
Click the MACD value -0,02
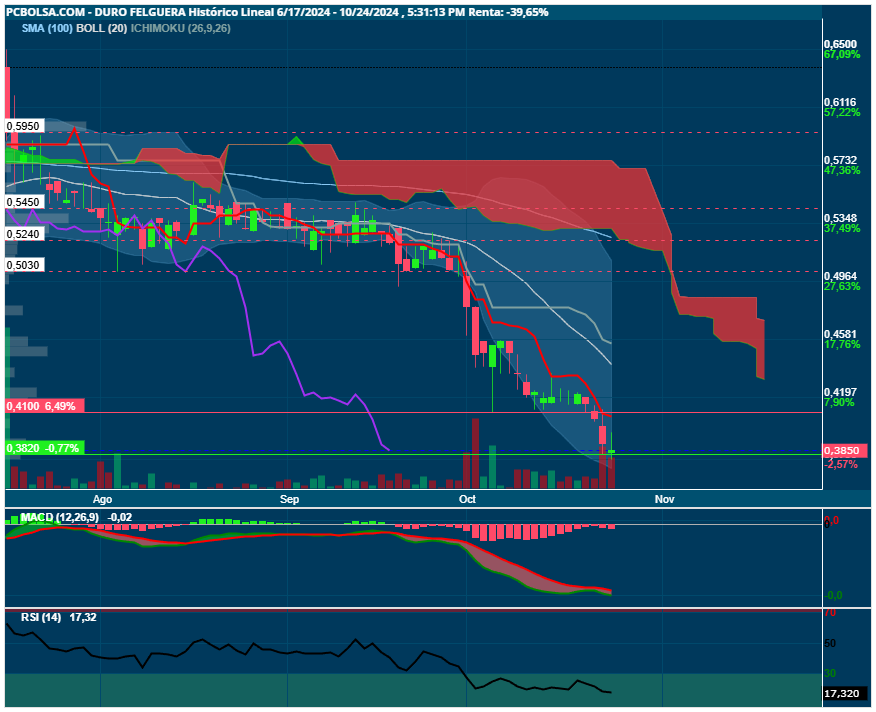(x=120, y=518)
